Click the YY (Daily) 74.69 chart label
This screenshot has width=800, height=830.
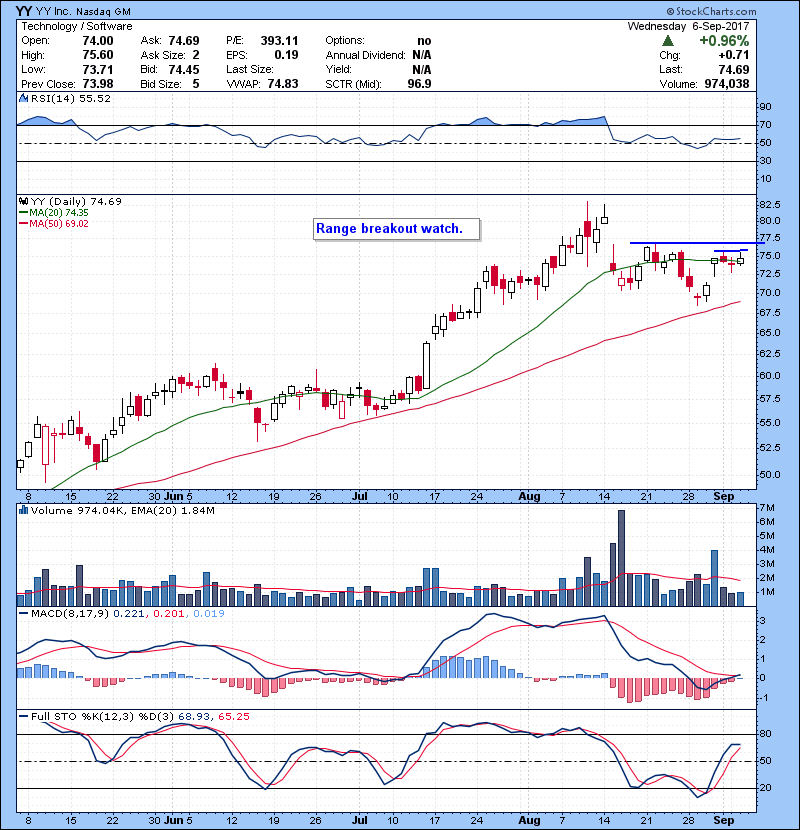tap(76, 202)
